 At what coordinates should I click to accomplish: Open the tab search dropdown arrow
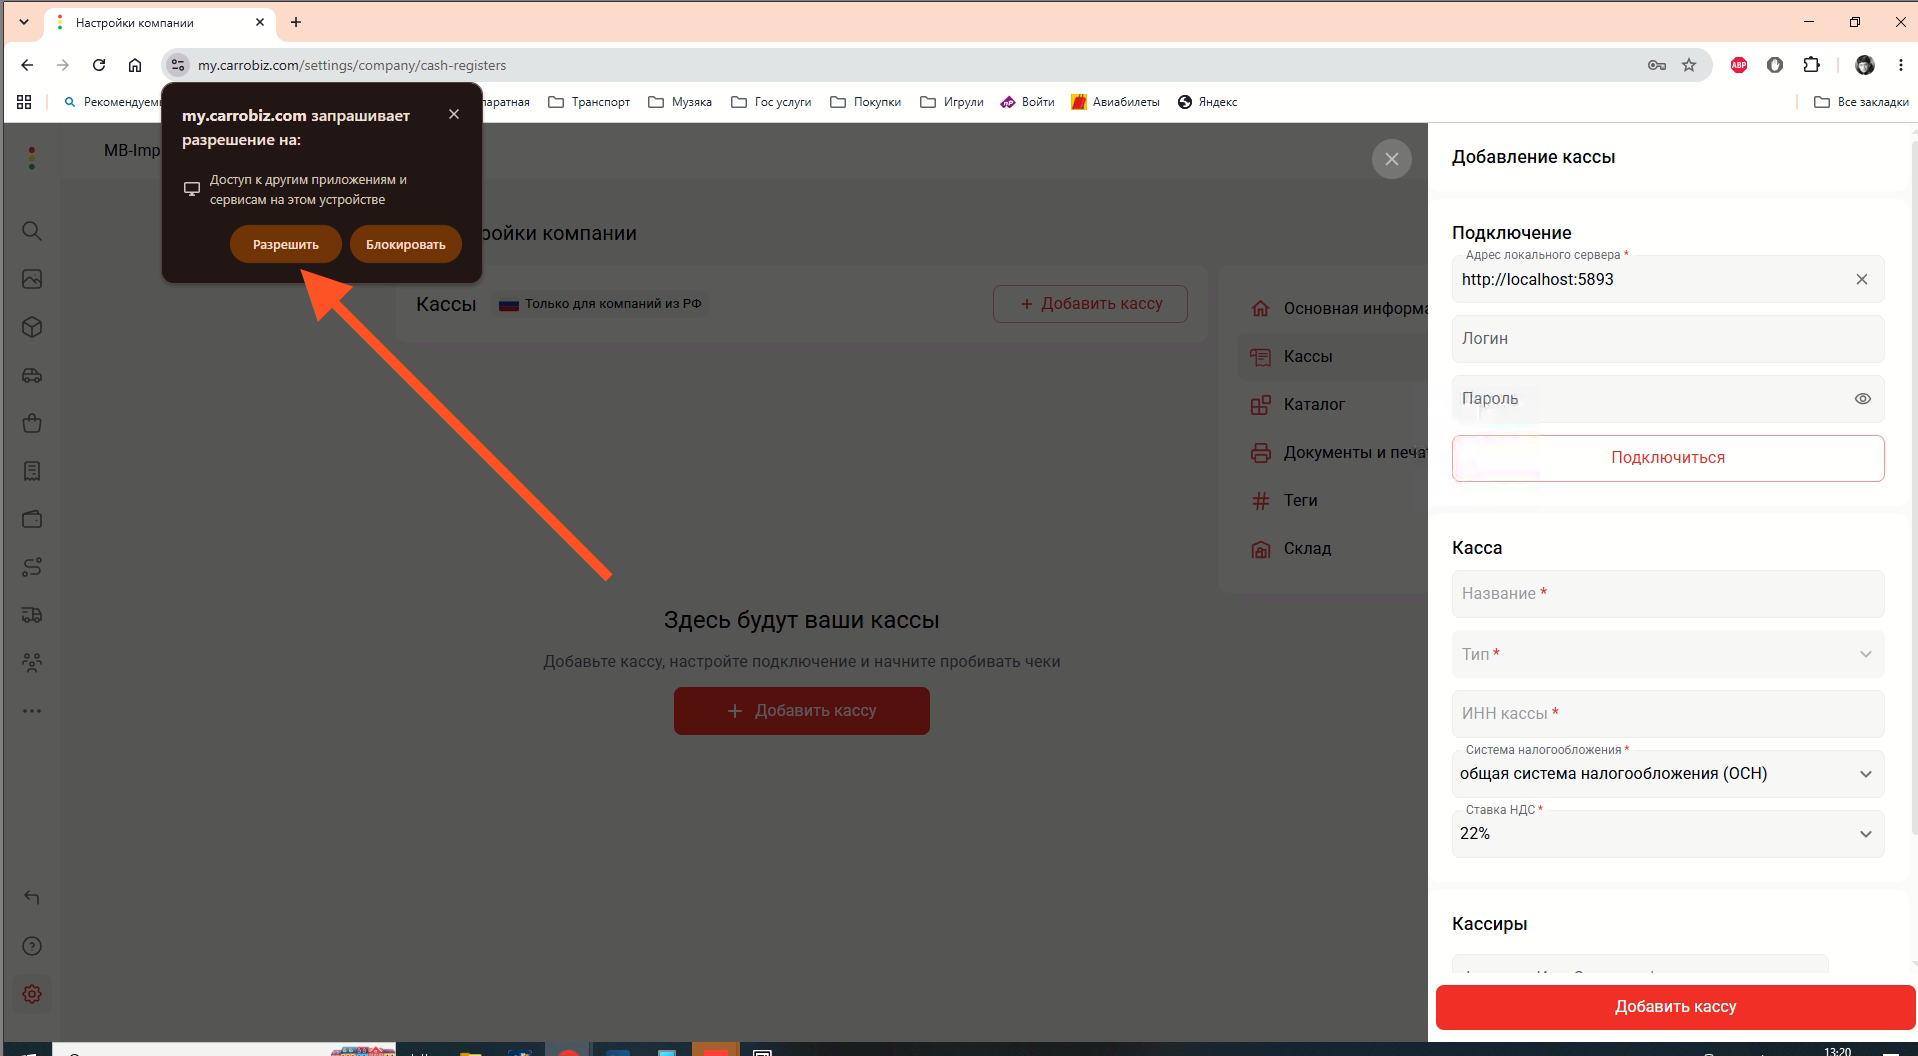tap(24, 22)
